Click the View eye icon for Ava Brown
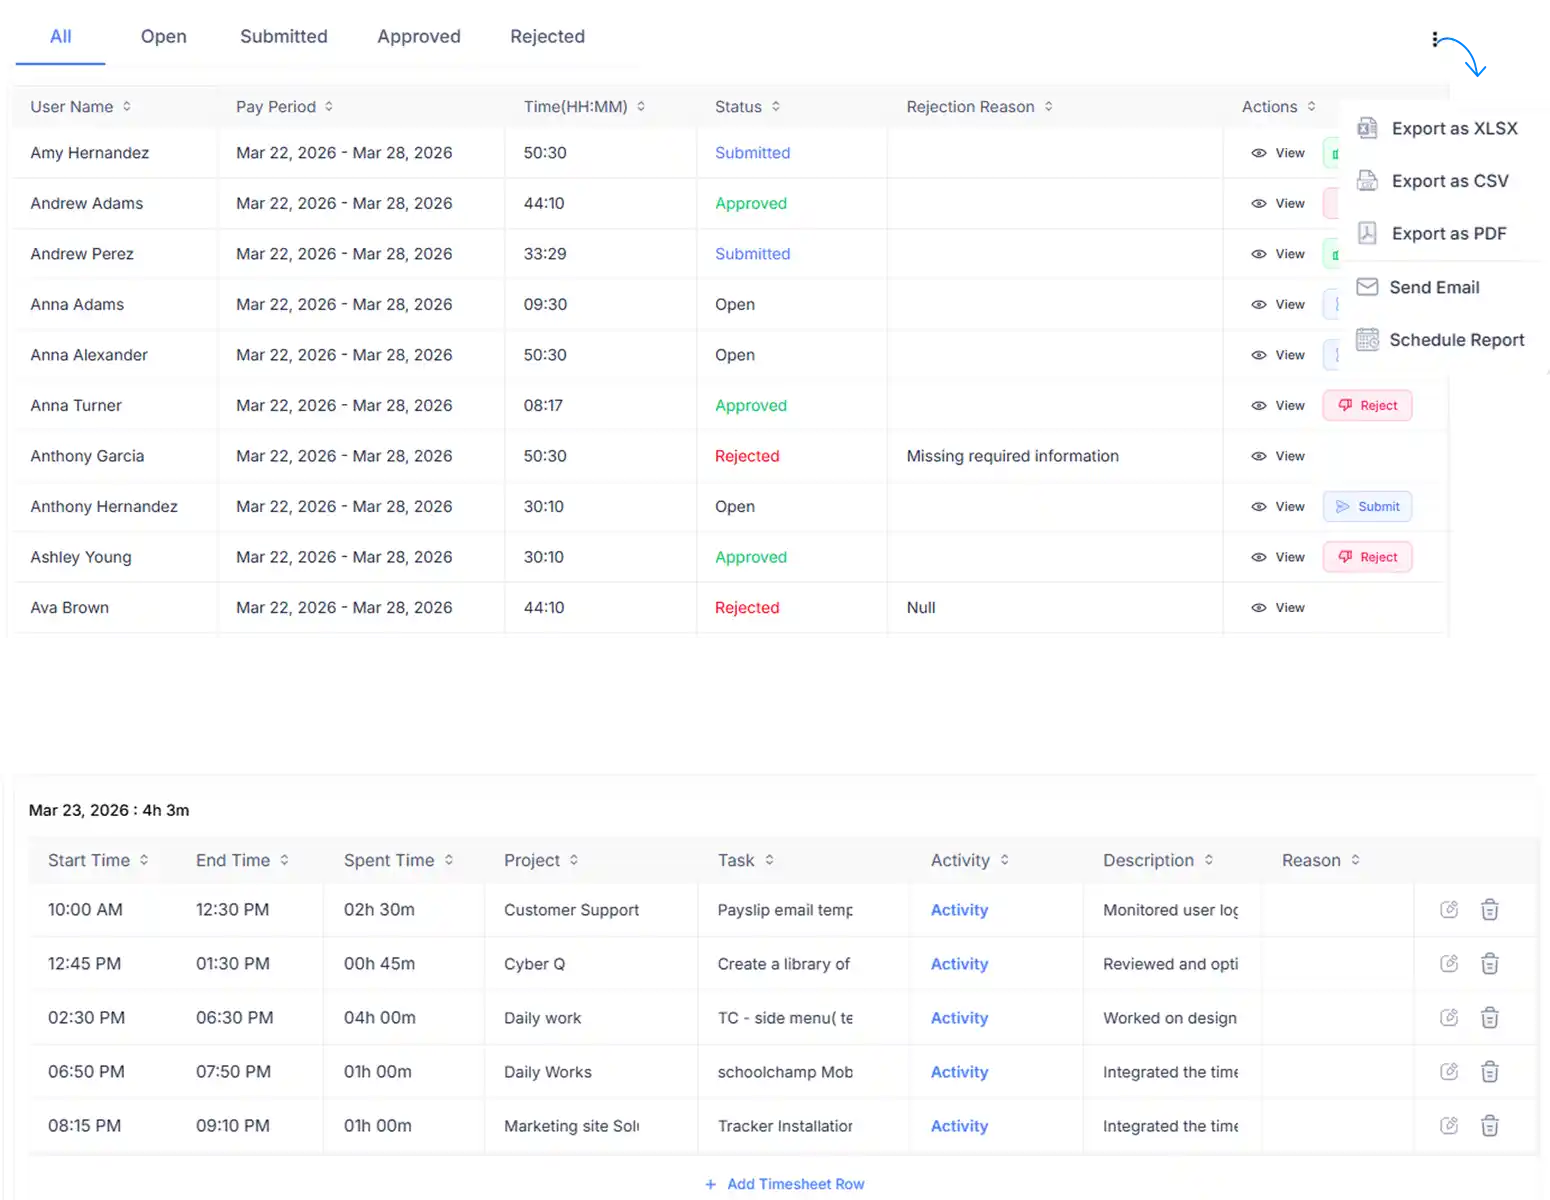The height and width of the screenshot is (1200, 1550). click(x=1259, y=607)
